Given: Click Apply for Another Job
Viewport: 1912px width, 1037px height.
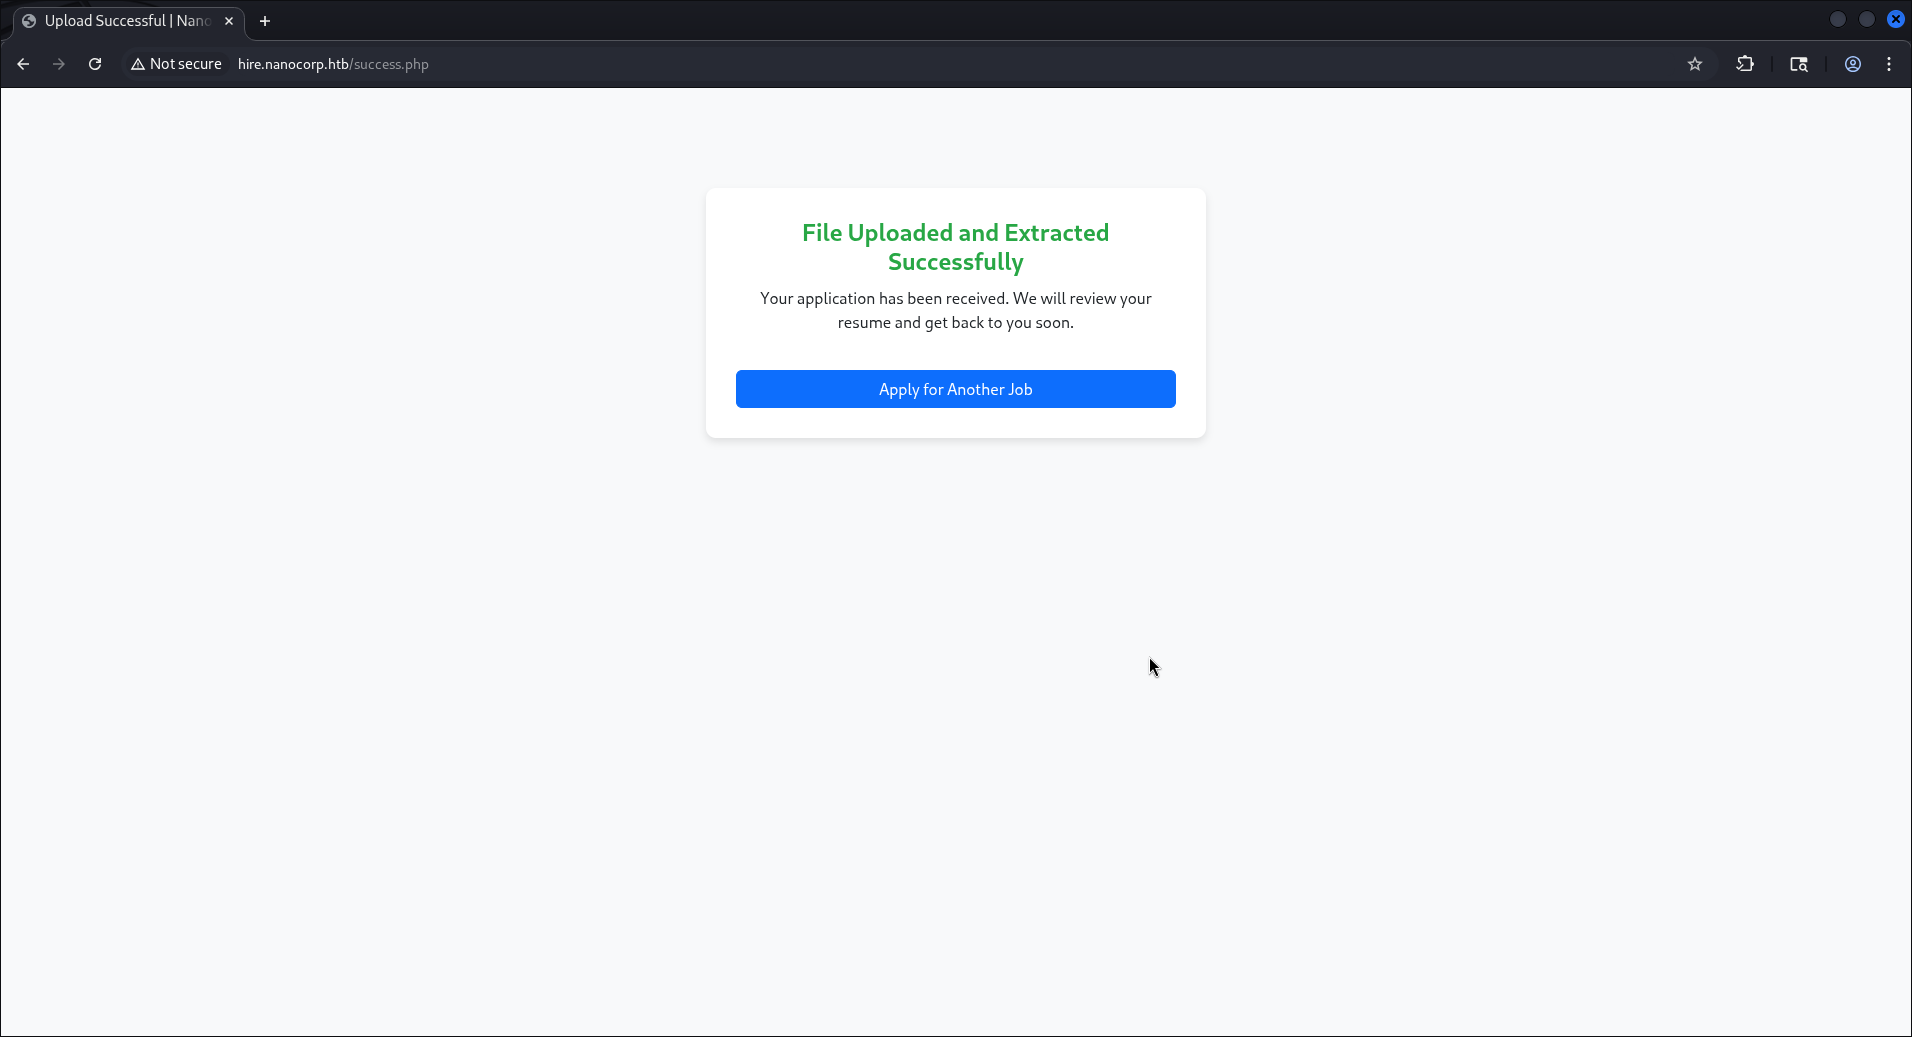Looking at the screenshot, I should click(x=955, y=389).
